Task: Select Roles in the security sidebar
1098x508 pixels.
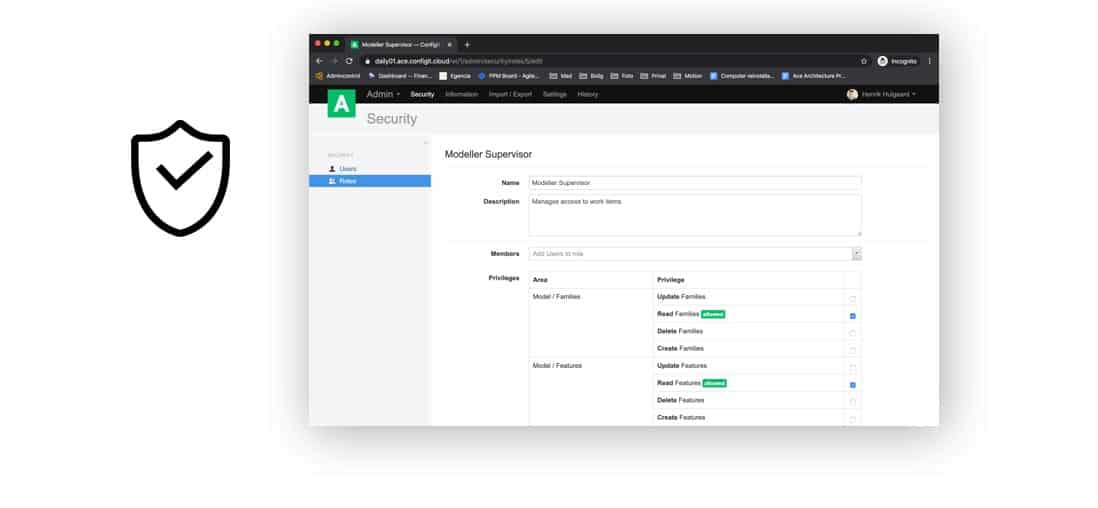Action: point(347,181)
